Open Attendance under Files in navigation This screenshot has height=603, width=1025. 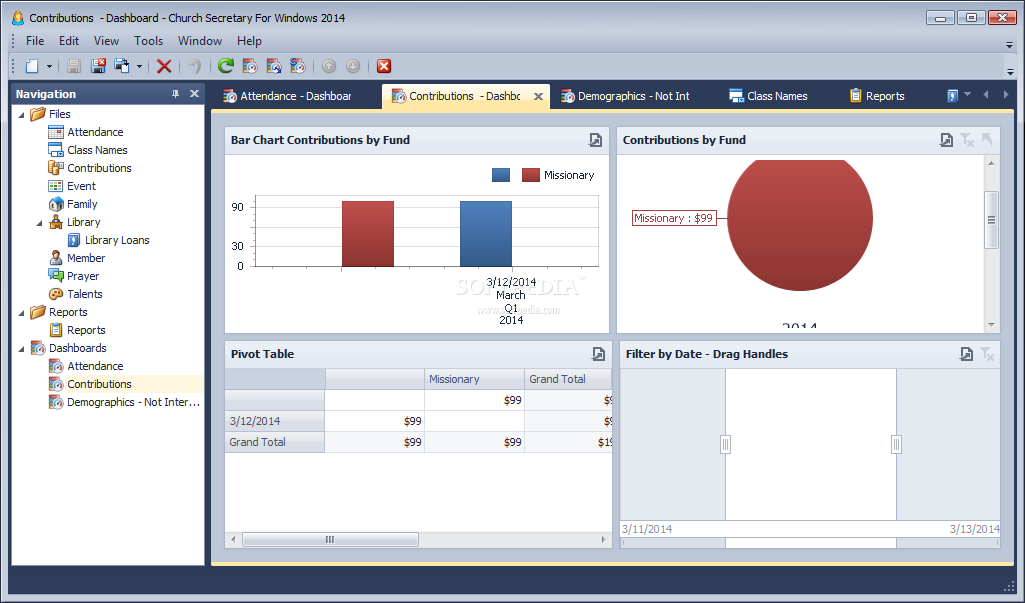tap(95, 132)
